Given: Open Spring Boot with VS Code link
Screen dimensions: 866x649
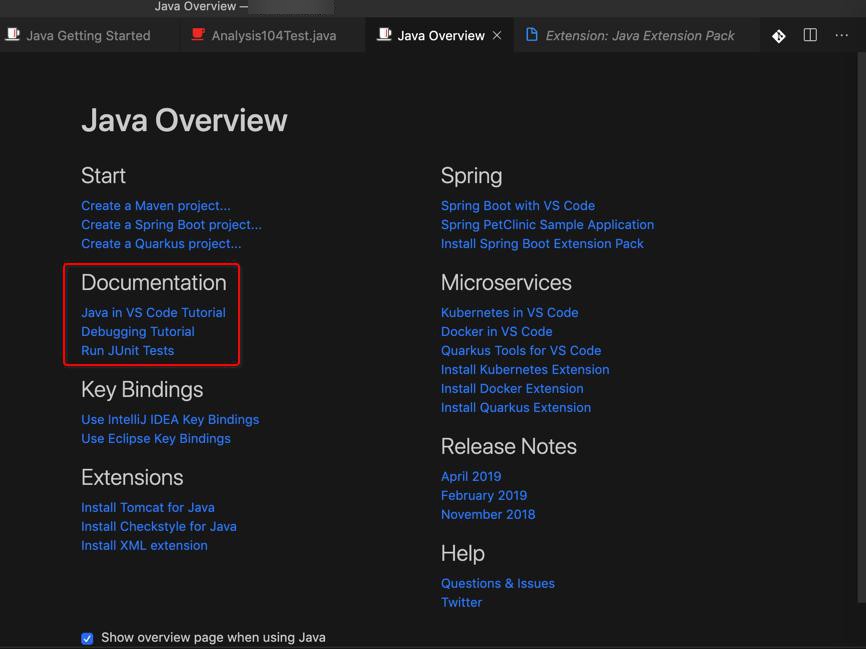Looking at the screenshot, I should point(518,206).
